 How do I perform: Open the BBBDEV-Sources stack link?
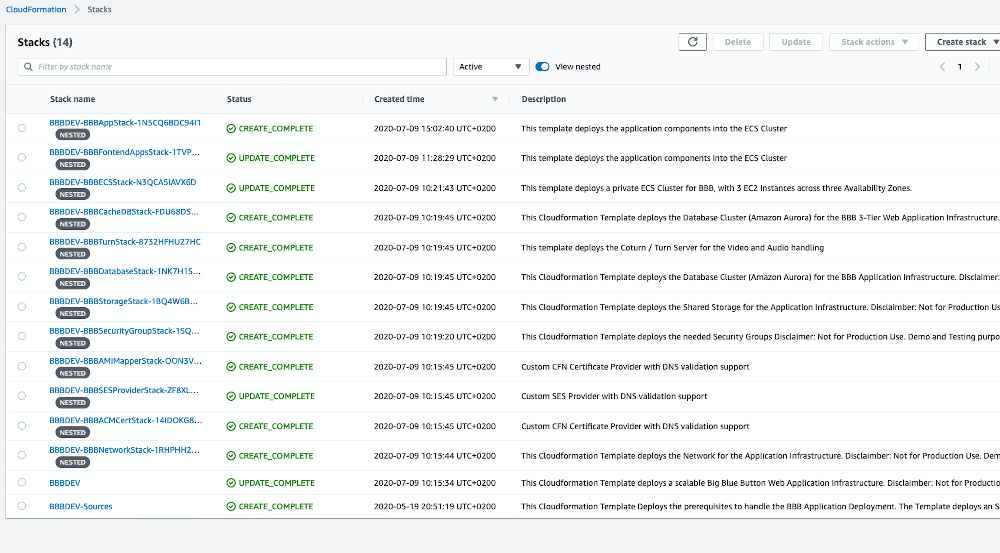pos(80,506)
